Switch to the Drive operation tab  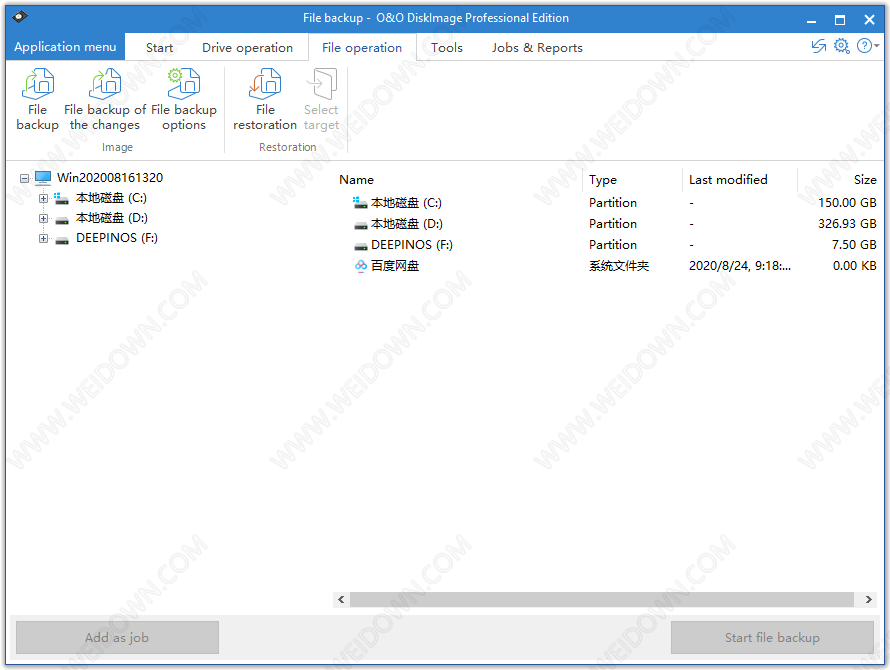coord(247,48)
